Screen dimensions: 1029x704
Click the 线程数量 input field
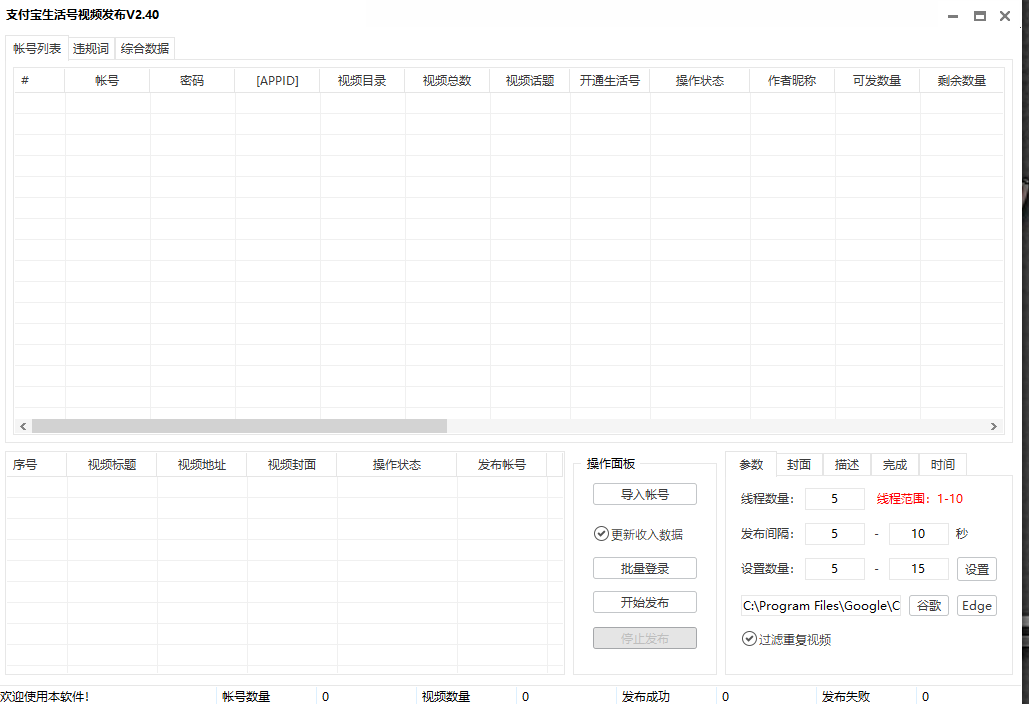(x=834, y=498)
